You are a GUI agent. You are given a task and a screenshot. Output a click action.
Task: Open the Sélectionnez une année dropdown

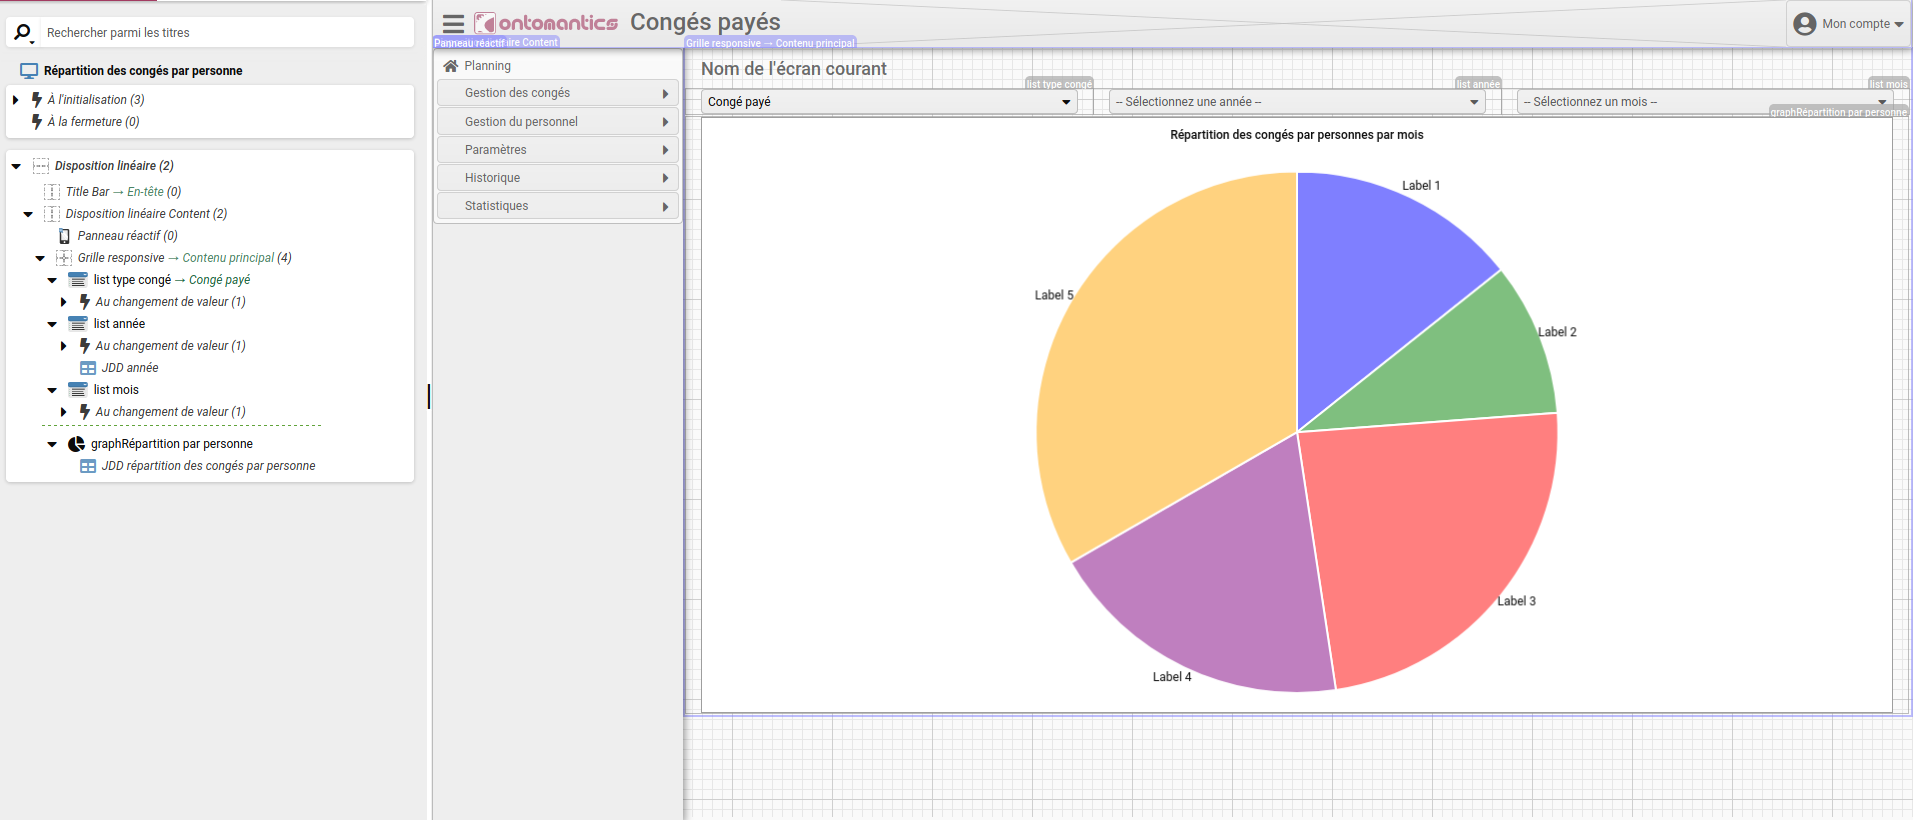point(1297,102)
